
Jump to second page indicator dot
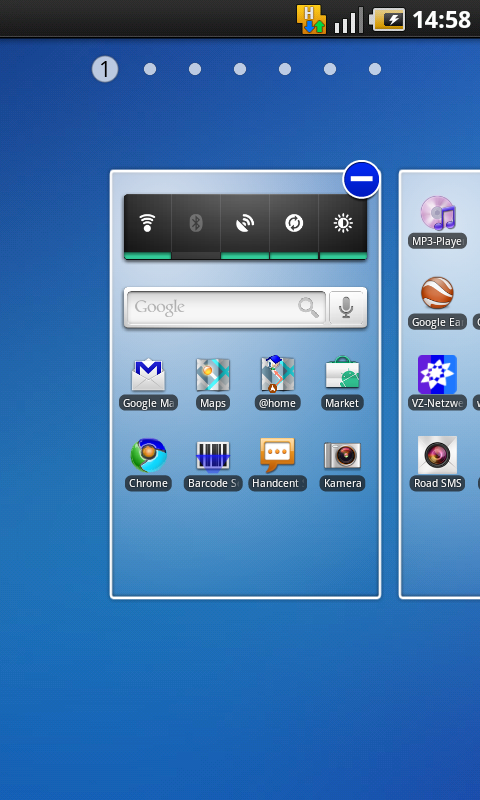click(150, 69)
